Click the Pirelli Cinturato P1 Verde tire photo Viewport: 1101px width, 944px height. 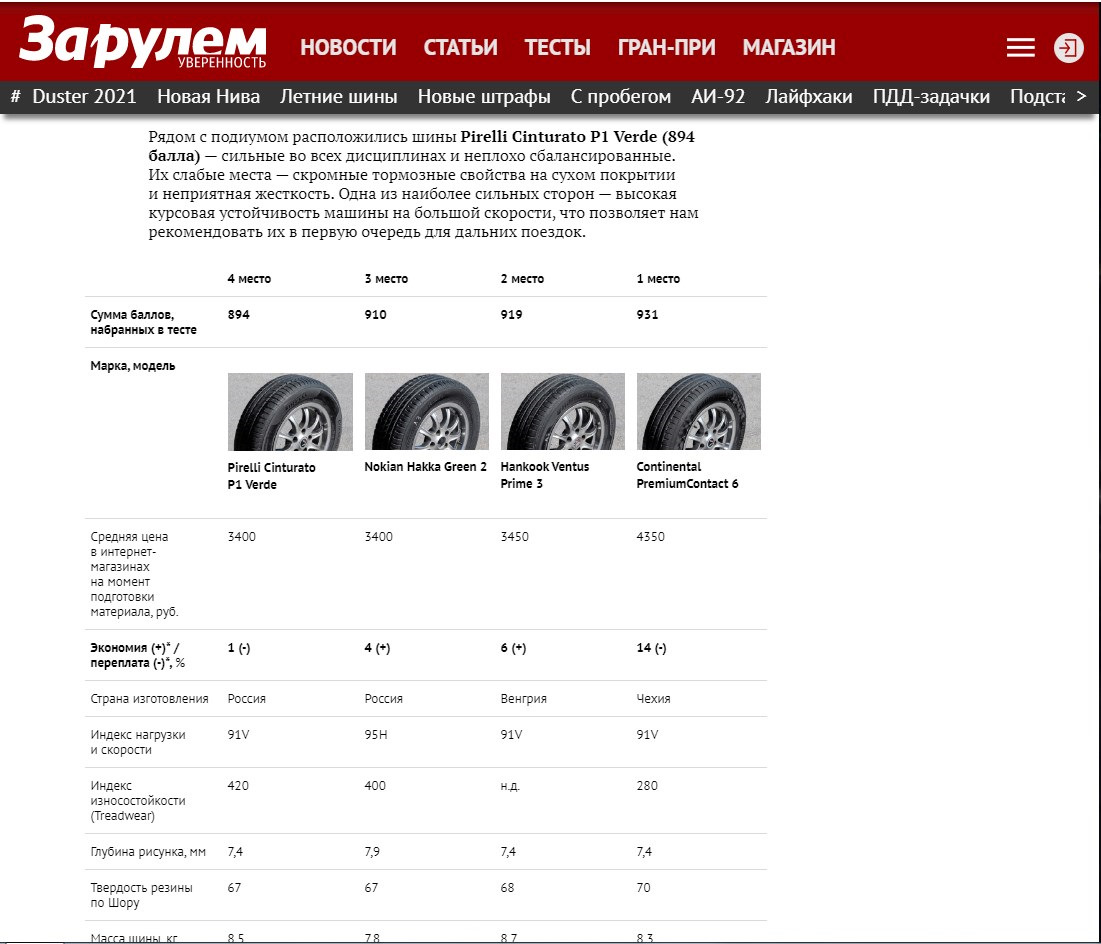coord(290,412)
